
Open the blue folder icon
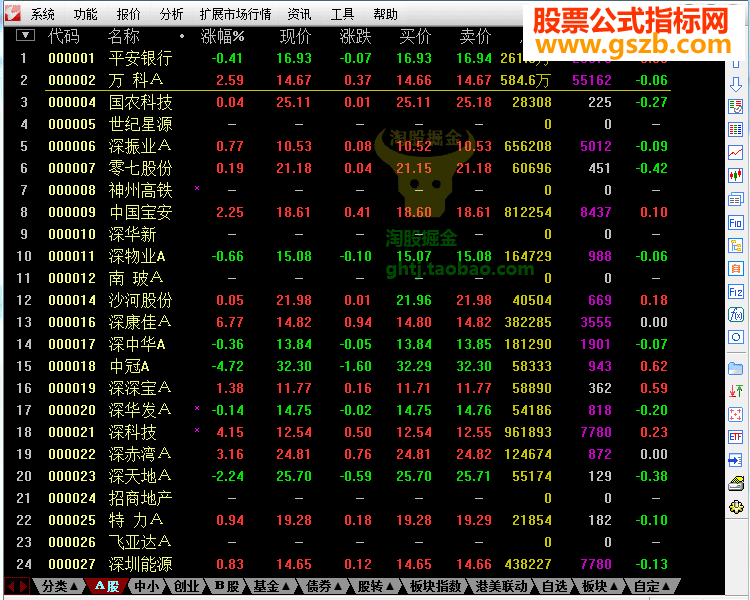click(x=736, y=368)
